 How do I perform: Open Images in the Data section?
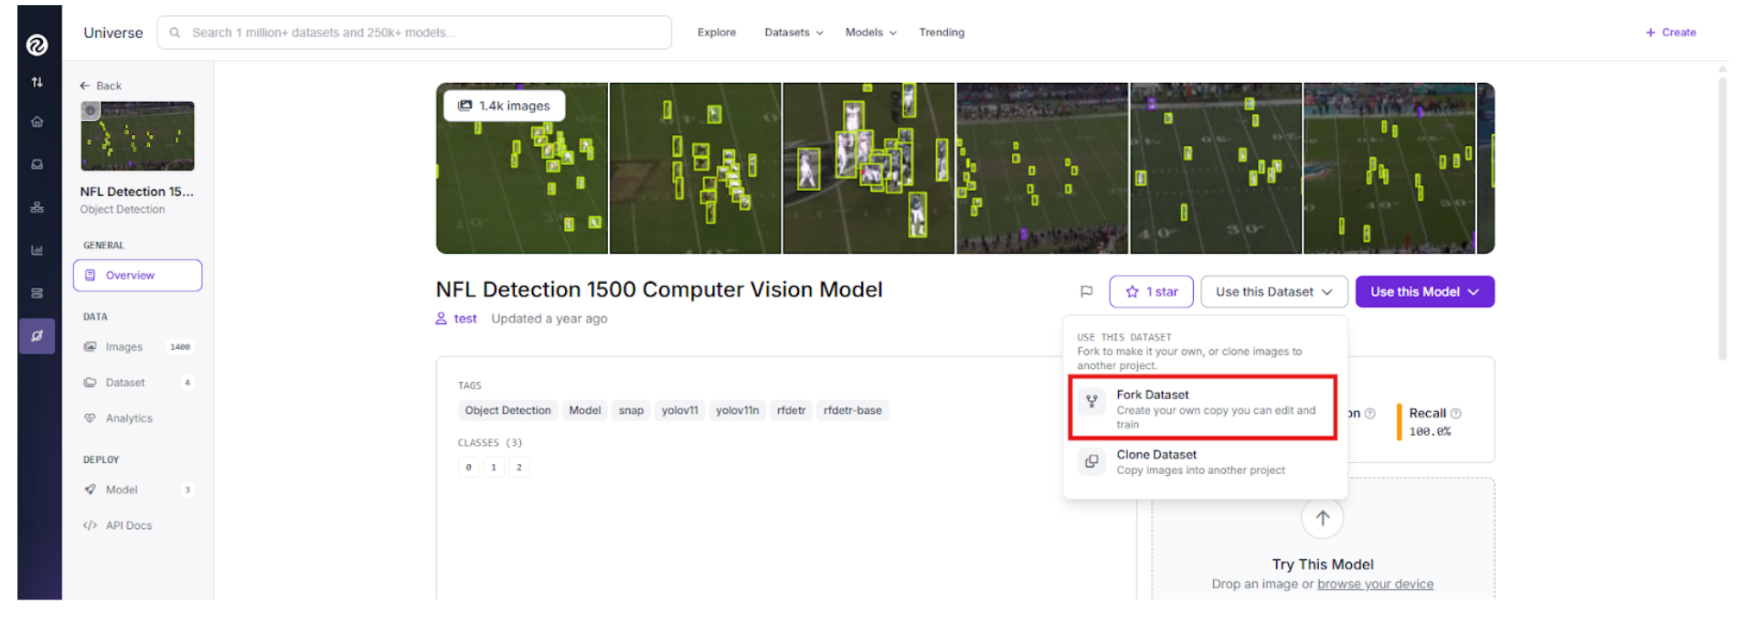(x=137, y=348)
